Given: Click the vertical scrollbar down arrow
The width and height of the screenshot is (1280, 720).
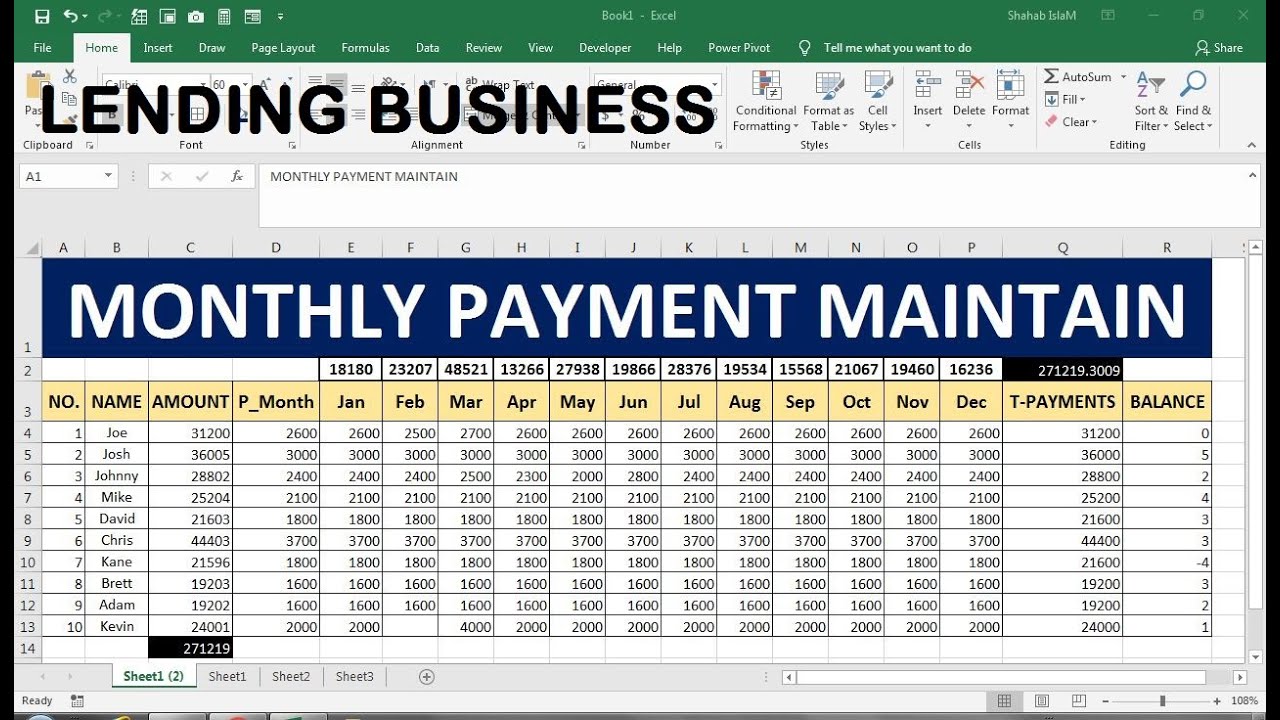Looking at the screenshot, I should (x=1256, y=656).
